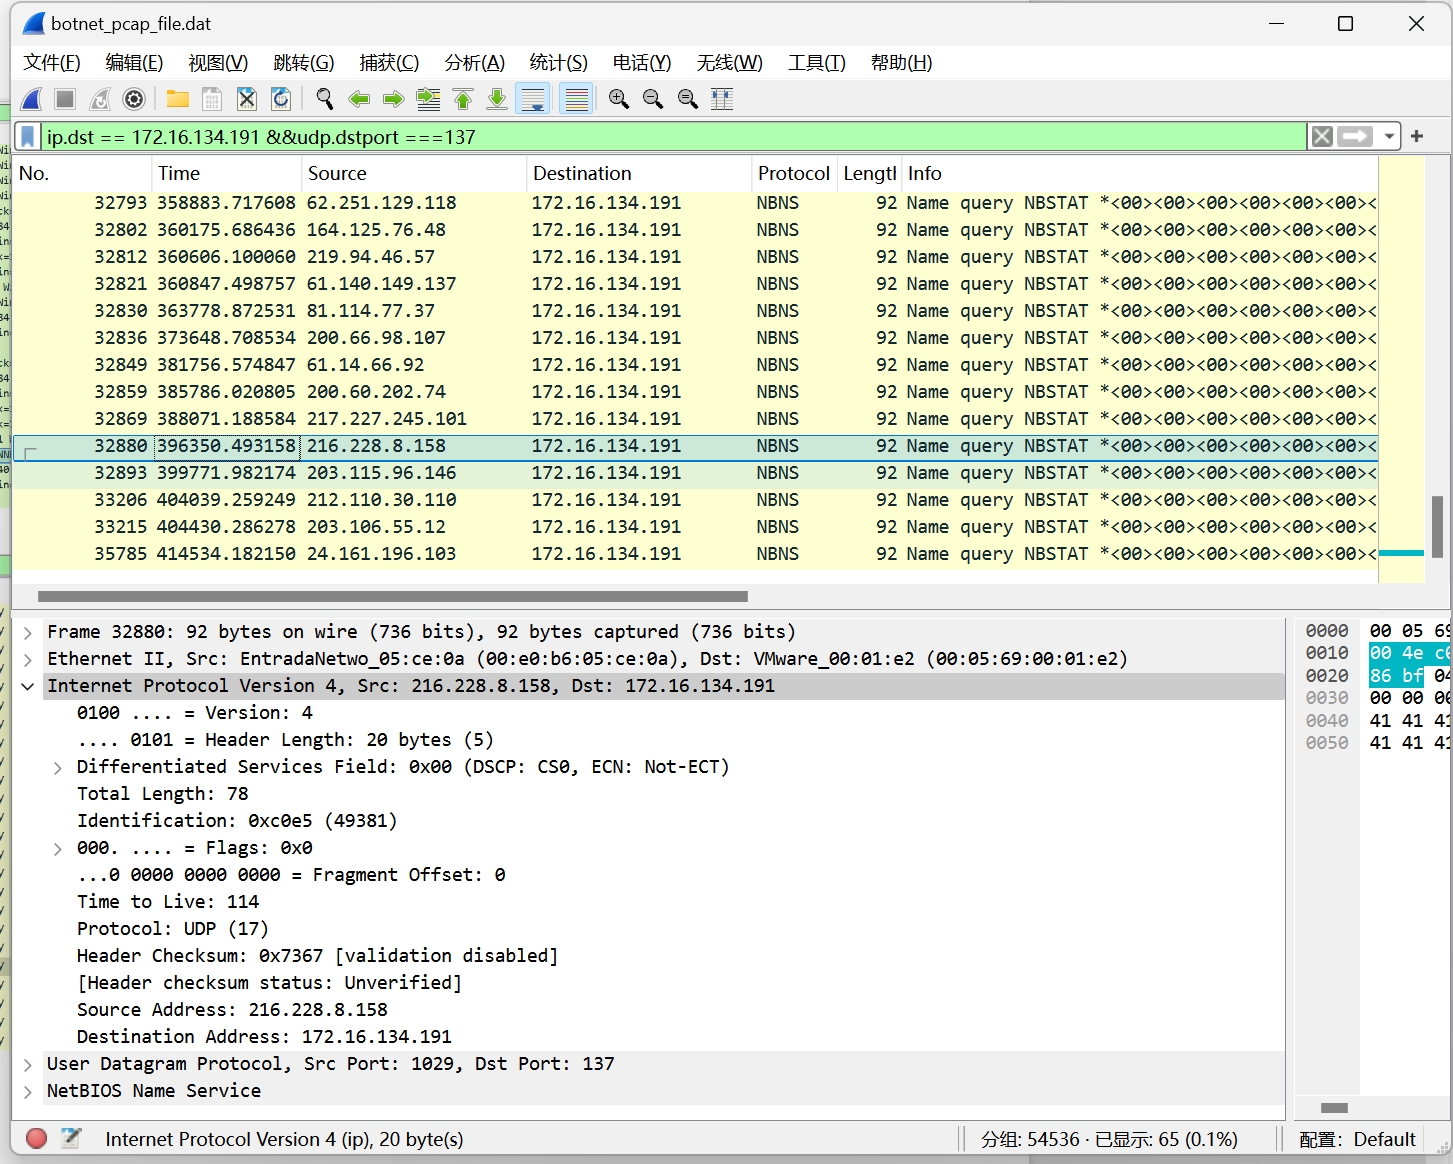
Task: Reload the capture file icon
Action: point(281,99)
